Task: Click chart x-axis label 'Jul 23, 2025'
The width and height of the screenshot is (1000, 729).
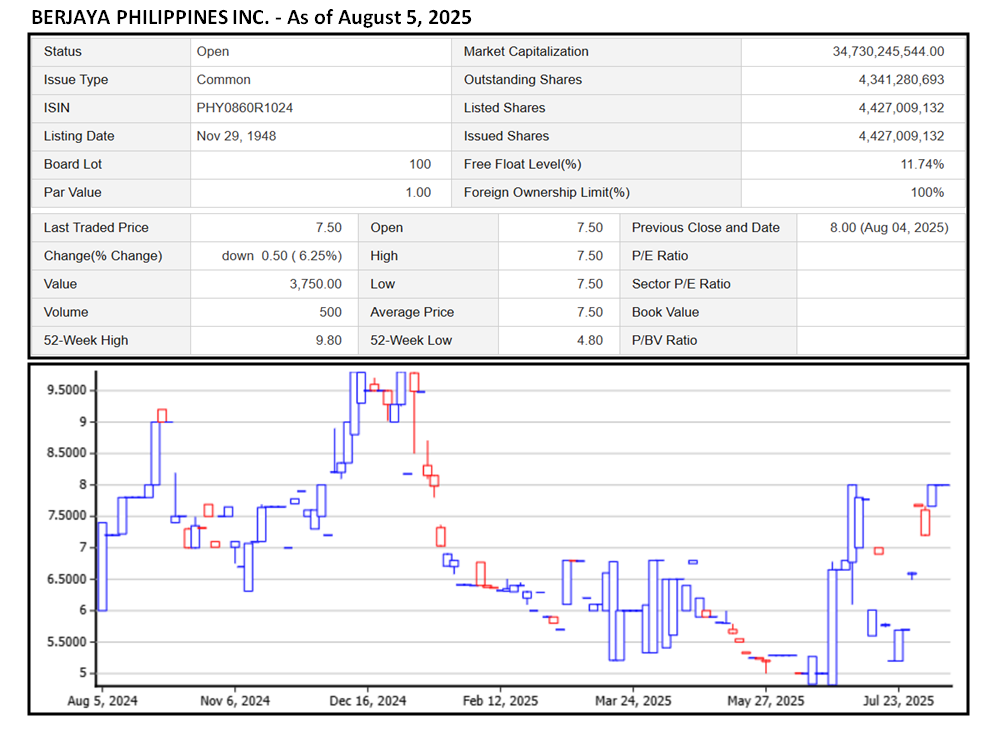Action: click(x=899, y=701)
